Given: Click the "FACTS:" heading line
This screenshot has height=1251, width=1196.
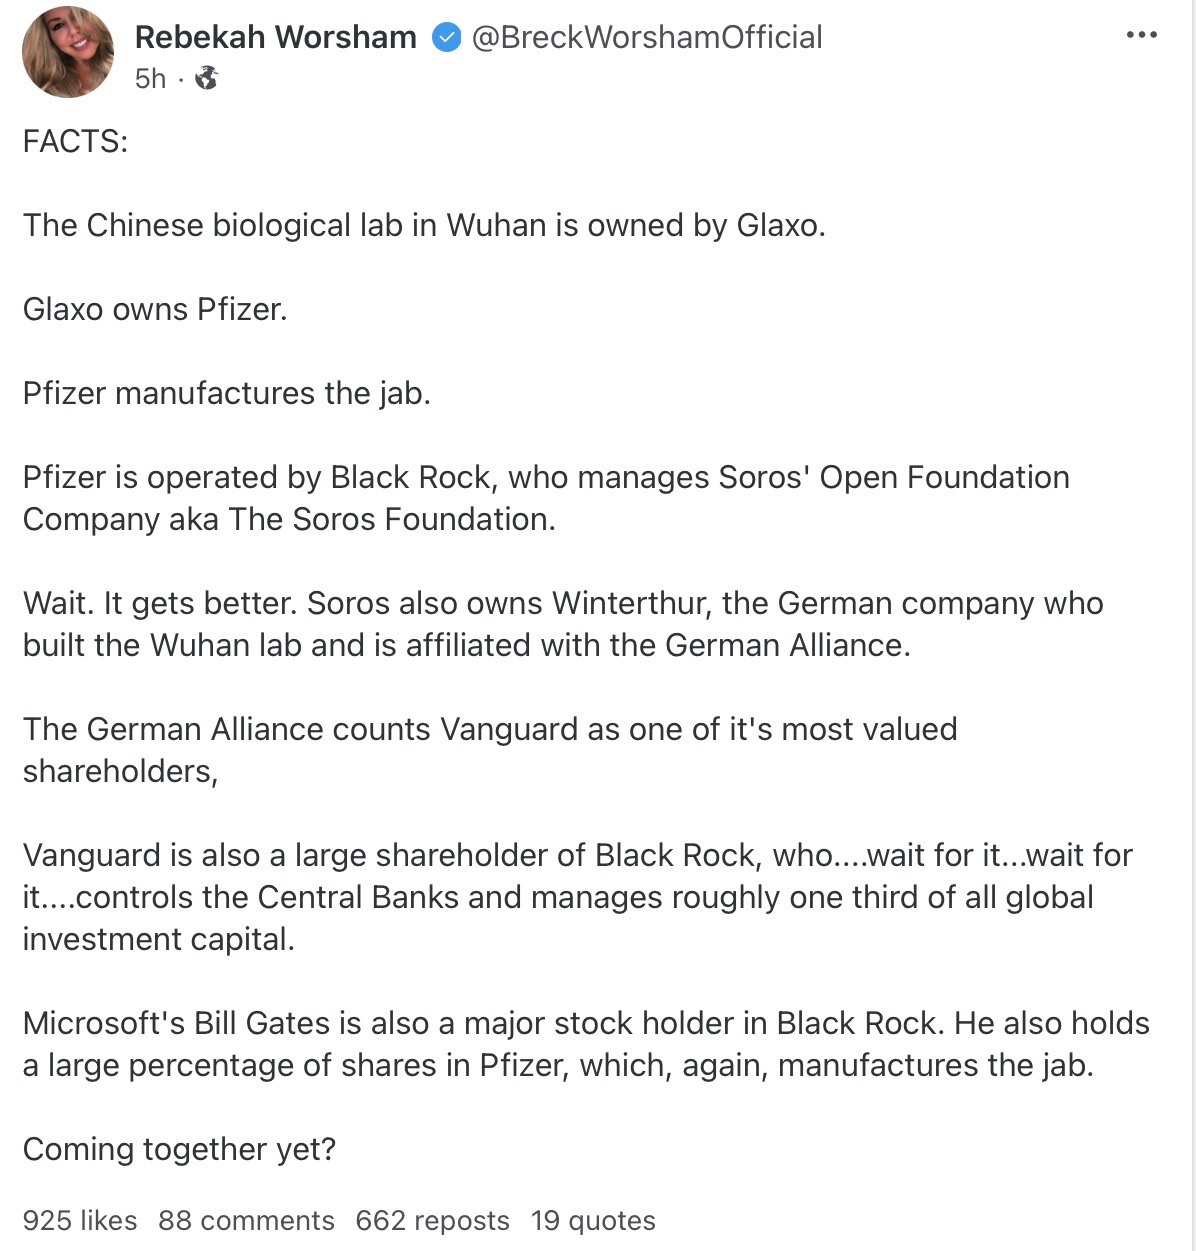Looking at the screenshot, I should click(x=76, y=142).
